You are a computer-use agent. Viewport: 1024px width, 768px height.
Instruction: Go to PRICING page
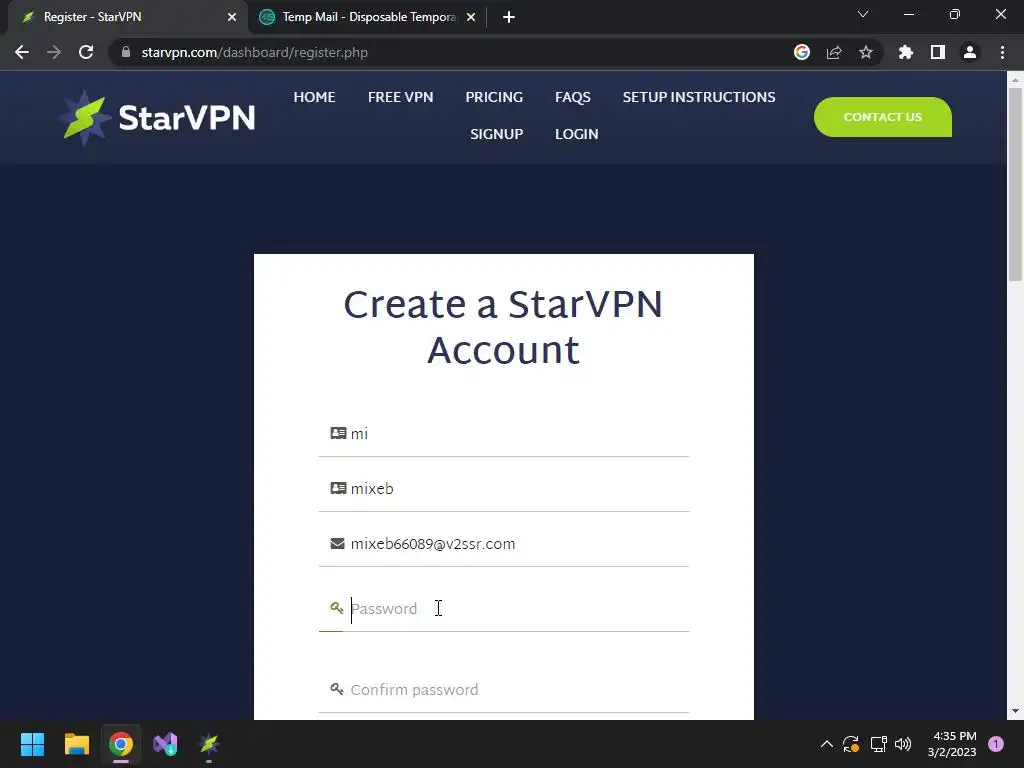(494, 97)
